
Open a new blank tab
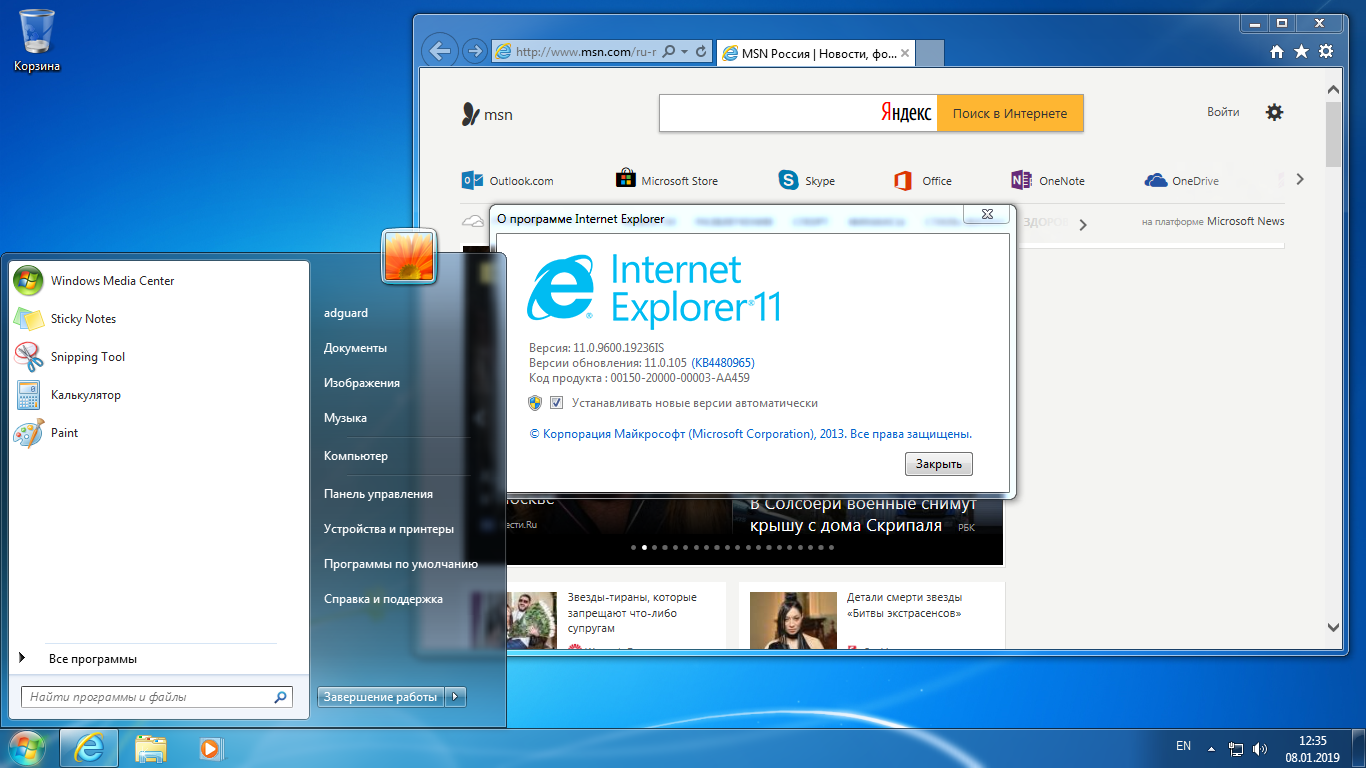click(x=929, y=53)
